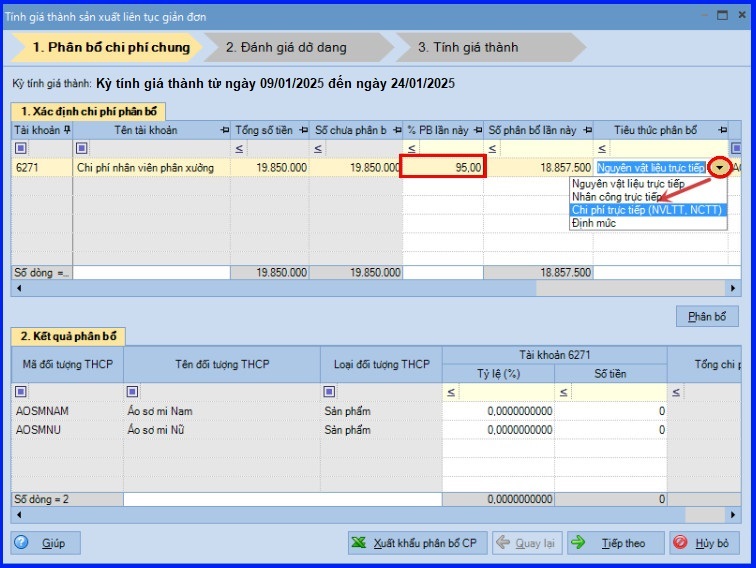756x568 pixels.
Task: Choose Chi phí trực tiếp (NVLTT, NCTT) option
Action: (647, 210)
